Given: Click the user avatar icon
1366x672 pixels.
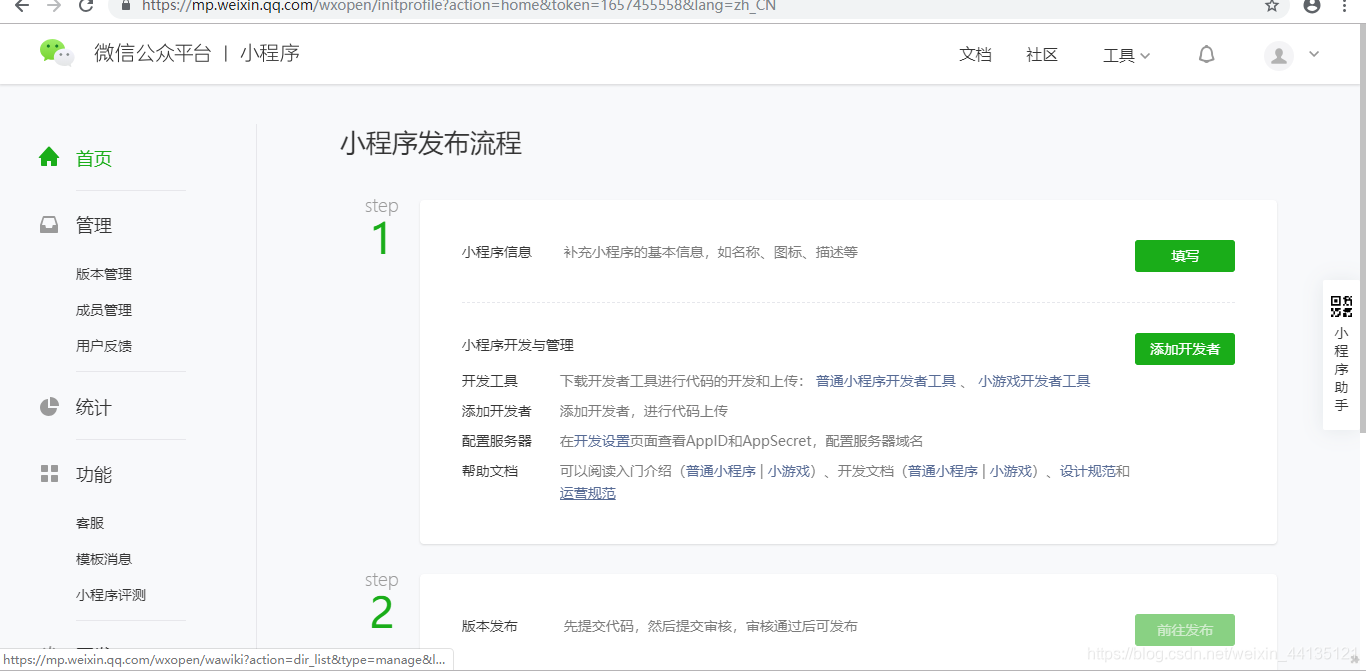Looking at the screenshot, I should tap(1279, 56).
